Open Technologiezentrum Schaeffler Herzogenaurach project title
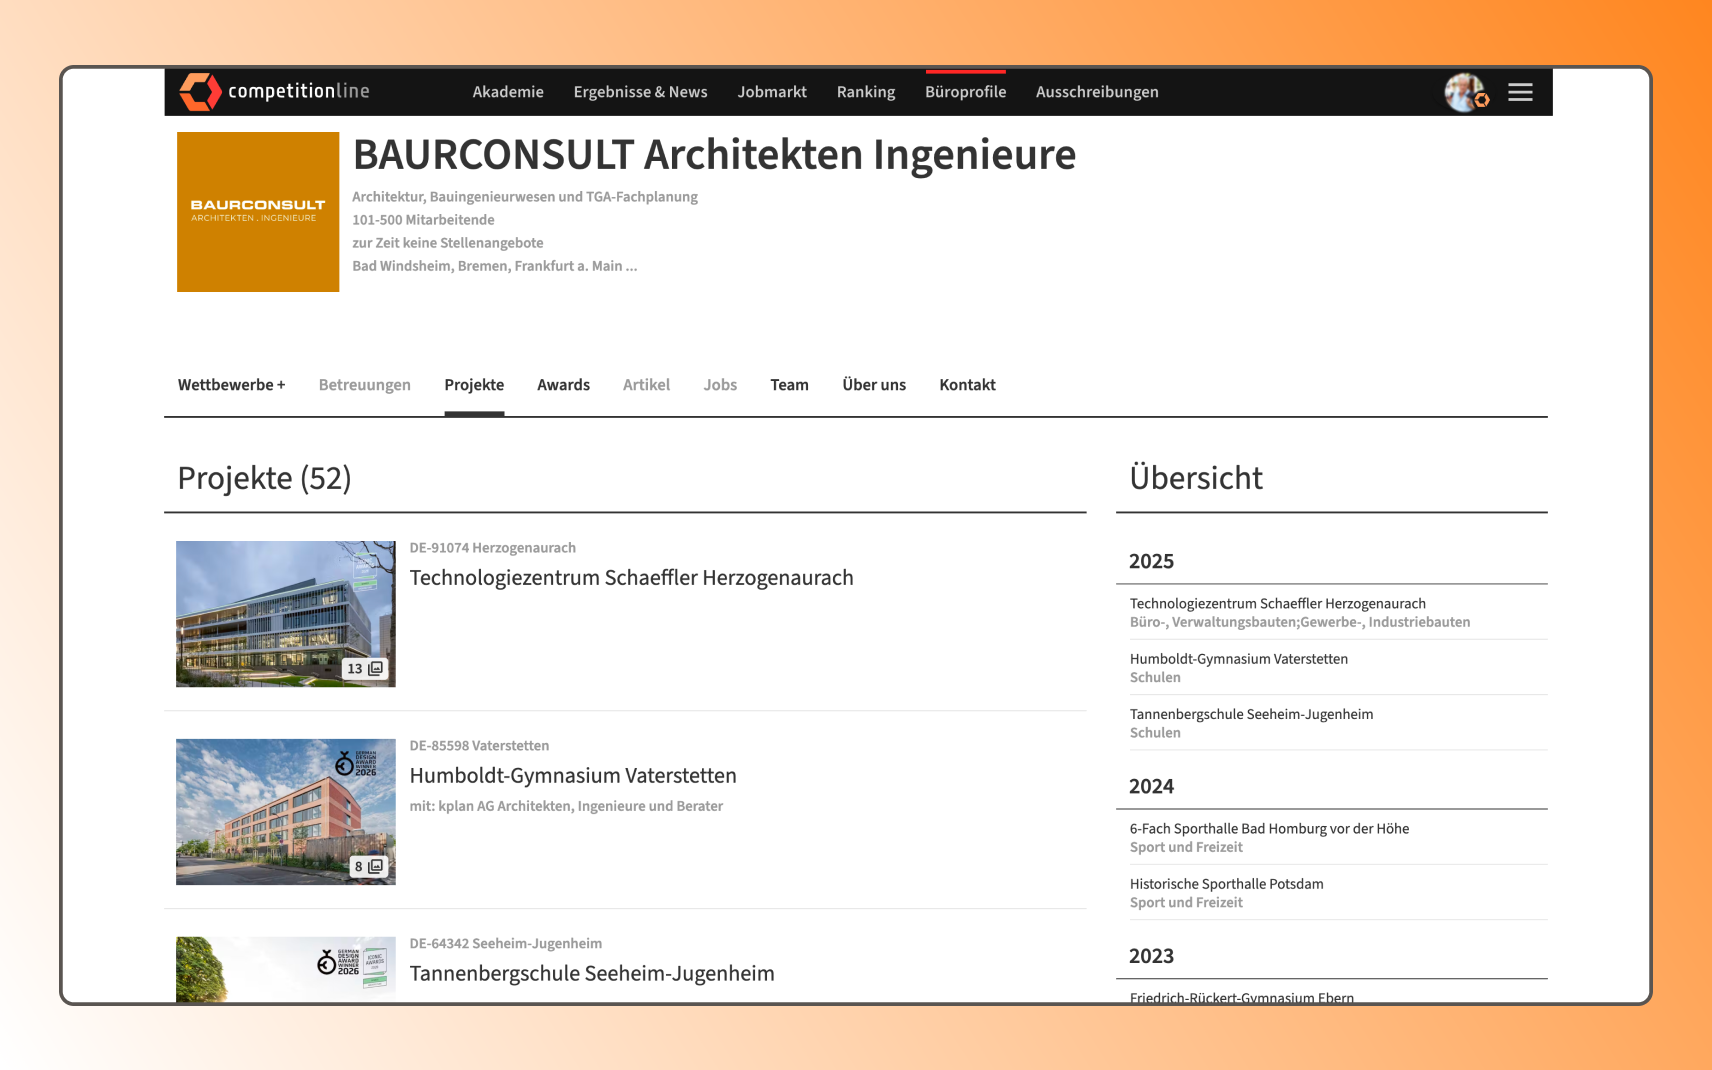This screenshot has height=1070, width=1712. [631, 578]
